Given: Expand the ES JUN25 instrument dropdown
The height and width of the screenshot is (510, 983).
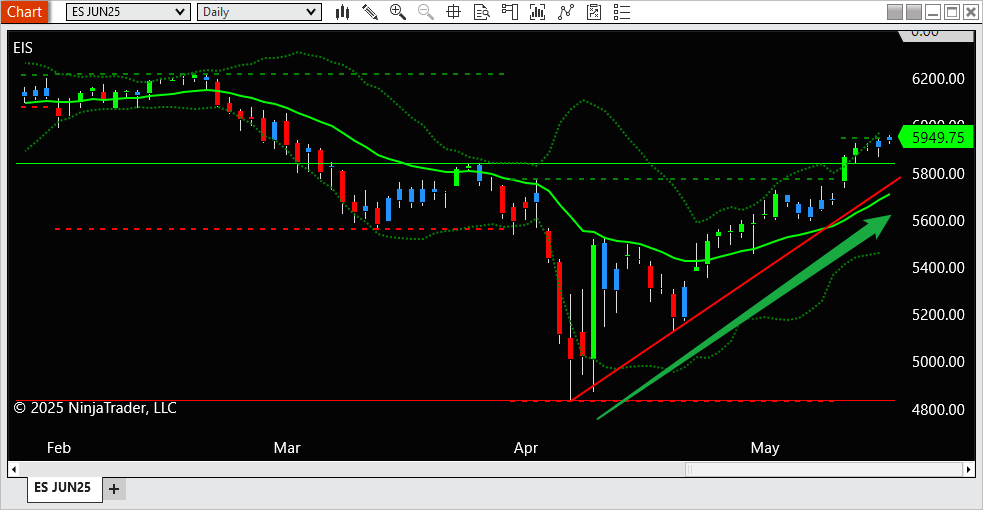Looking at the screenshot, I should click(128, 12).
